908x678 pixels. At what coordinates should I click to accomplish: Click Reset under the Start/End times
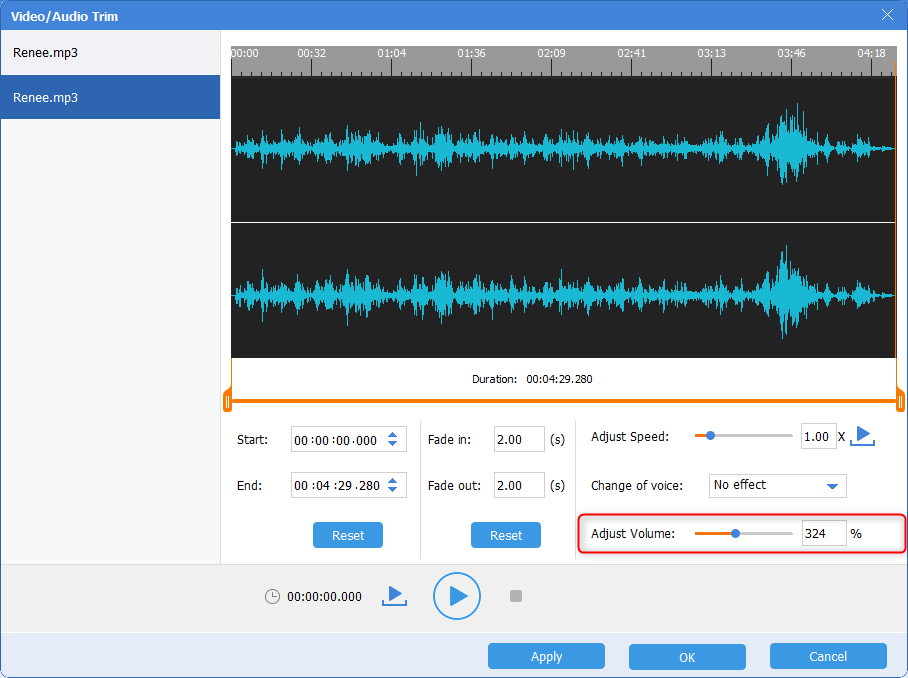[x=348, y=535]
